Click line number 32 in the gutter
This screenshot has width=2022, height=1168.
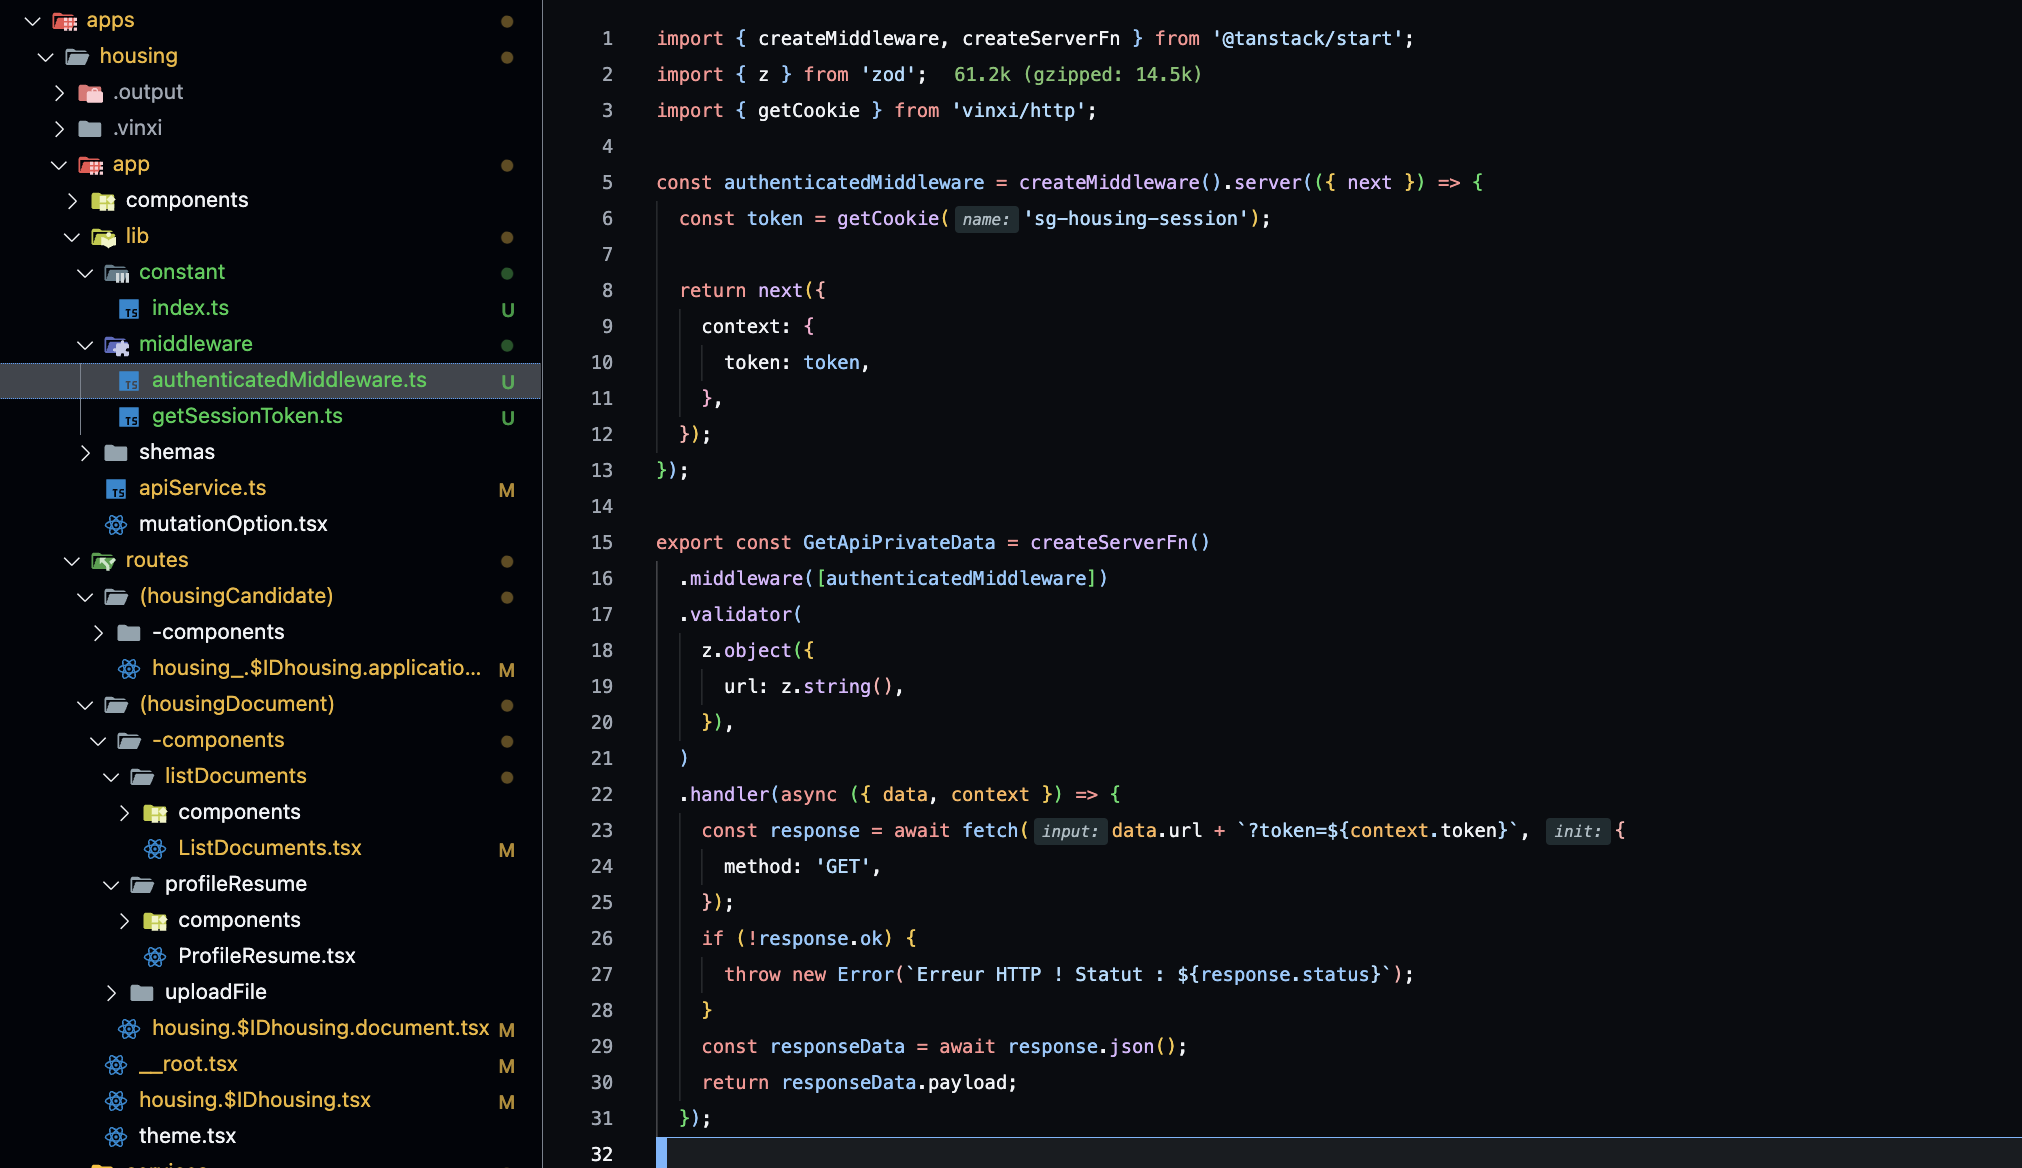pyautogui.click(x=601, y=1154)
